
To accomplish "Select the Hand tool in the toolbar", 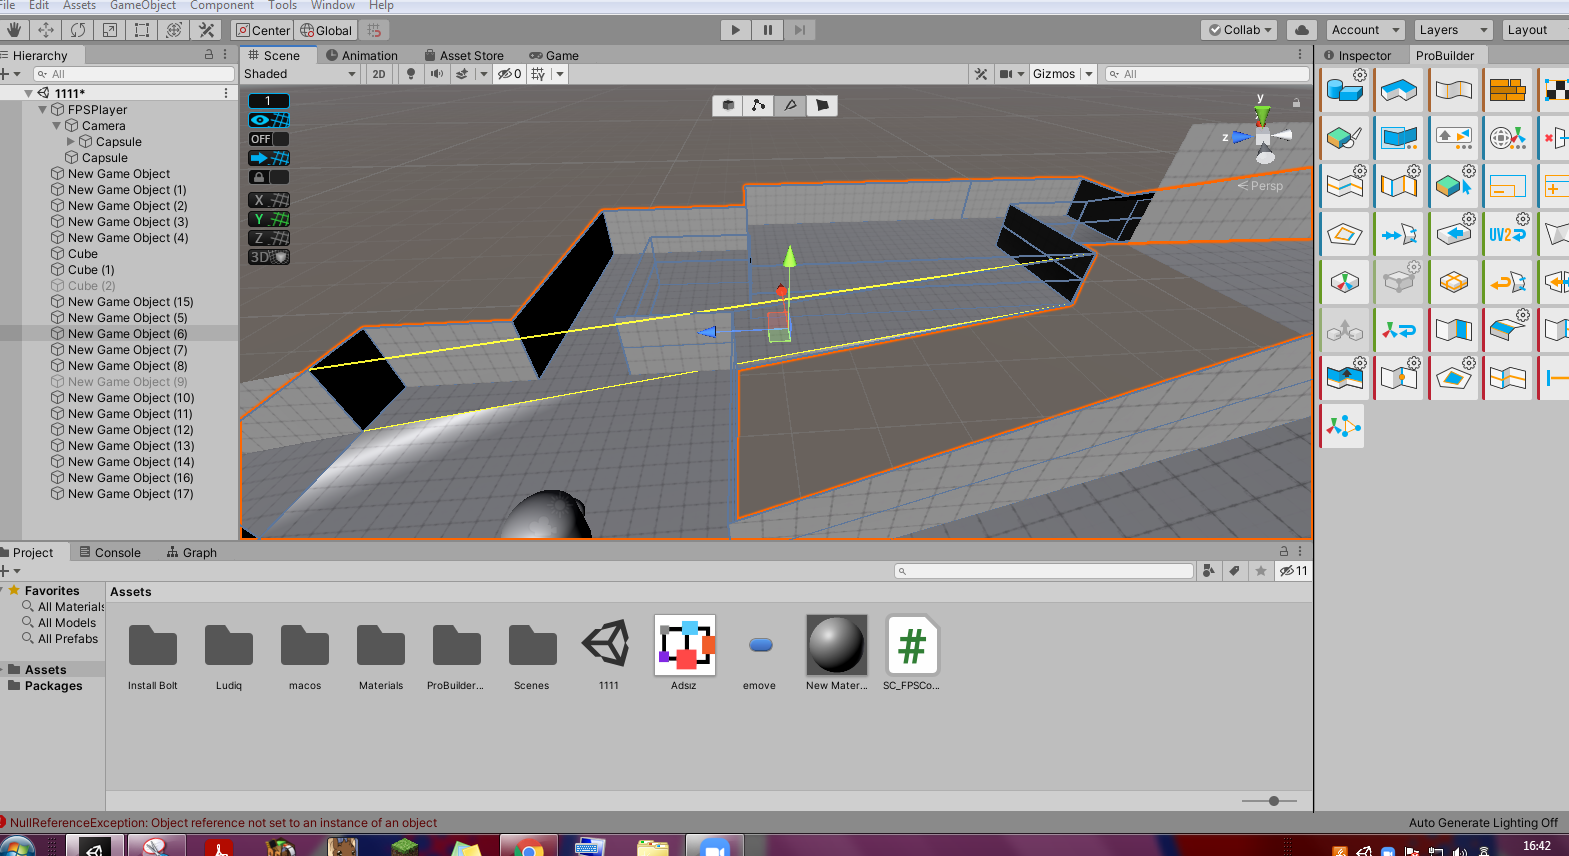I will point(14,30).
